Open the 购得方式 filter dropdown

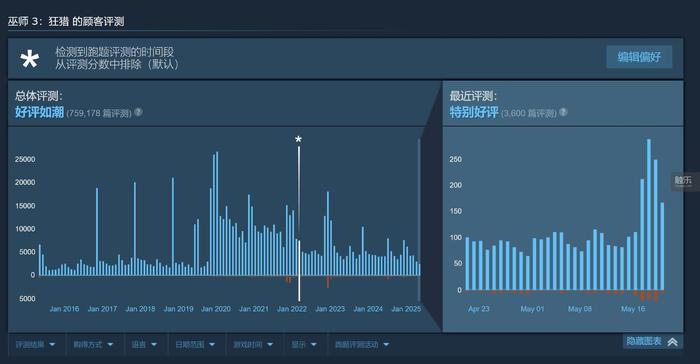93,344
